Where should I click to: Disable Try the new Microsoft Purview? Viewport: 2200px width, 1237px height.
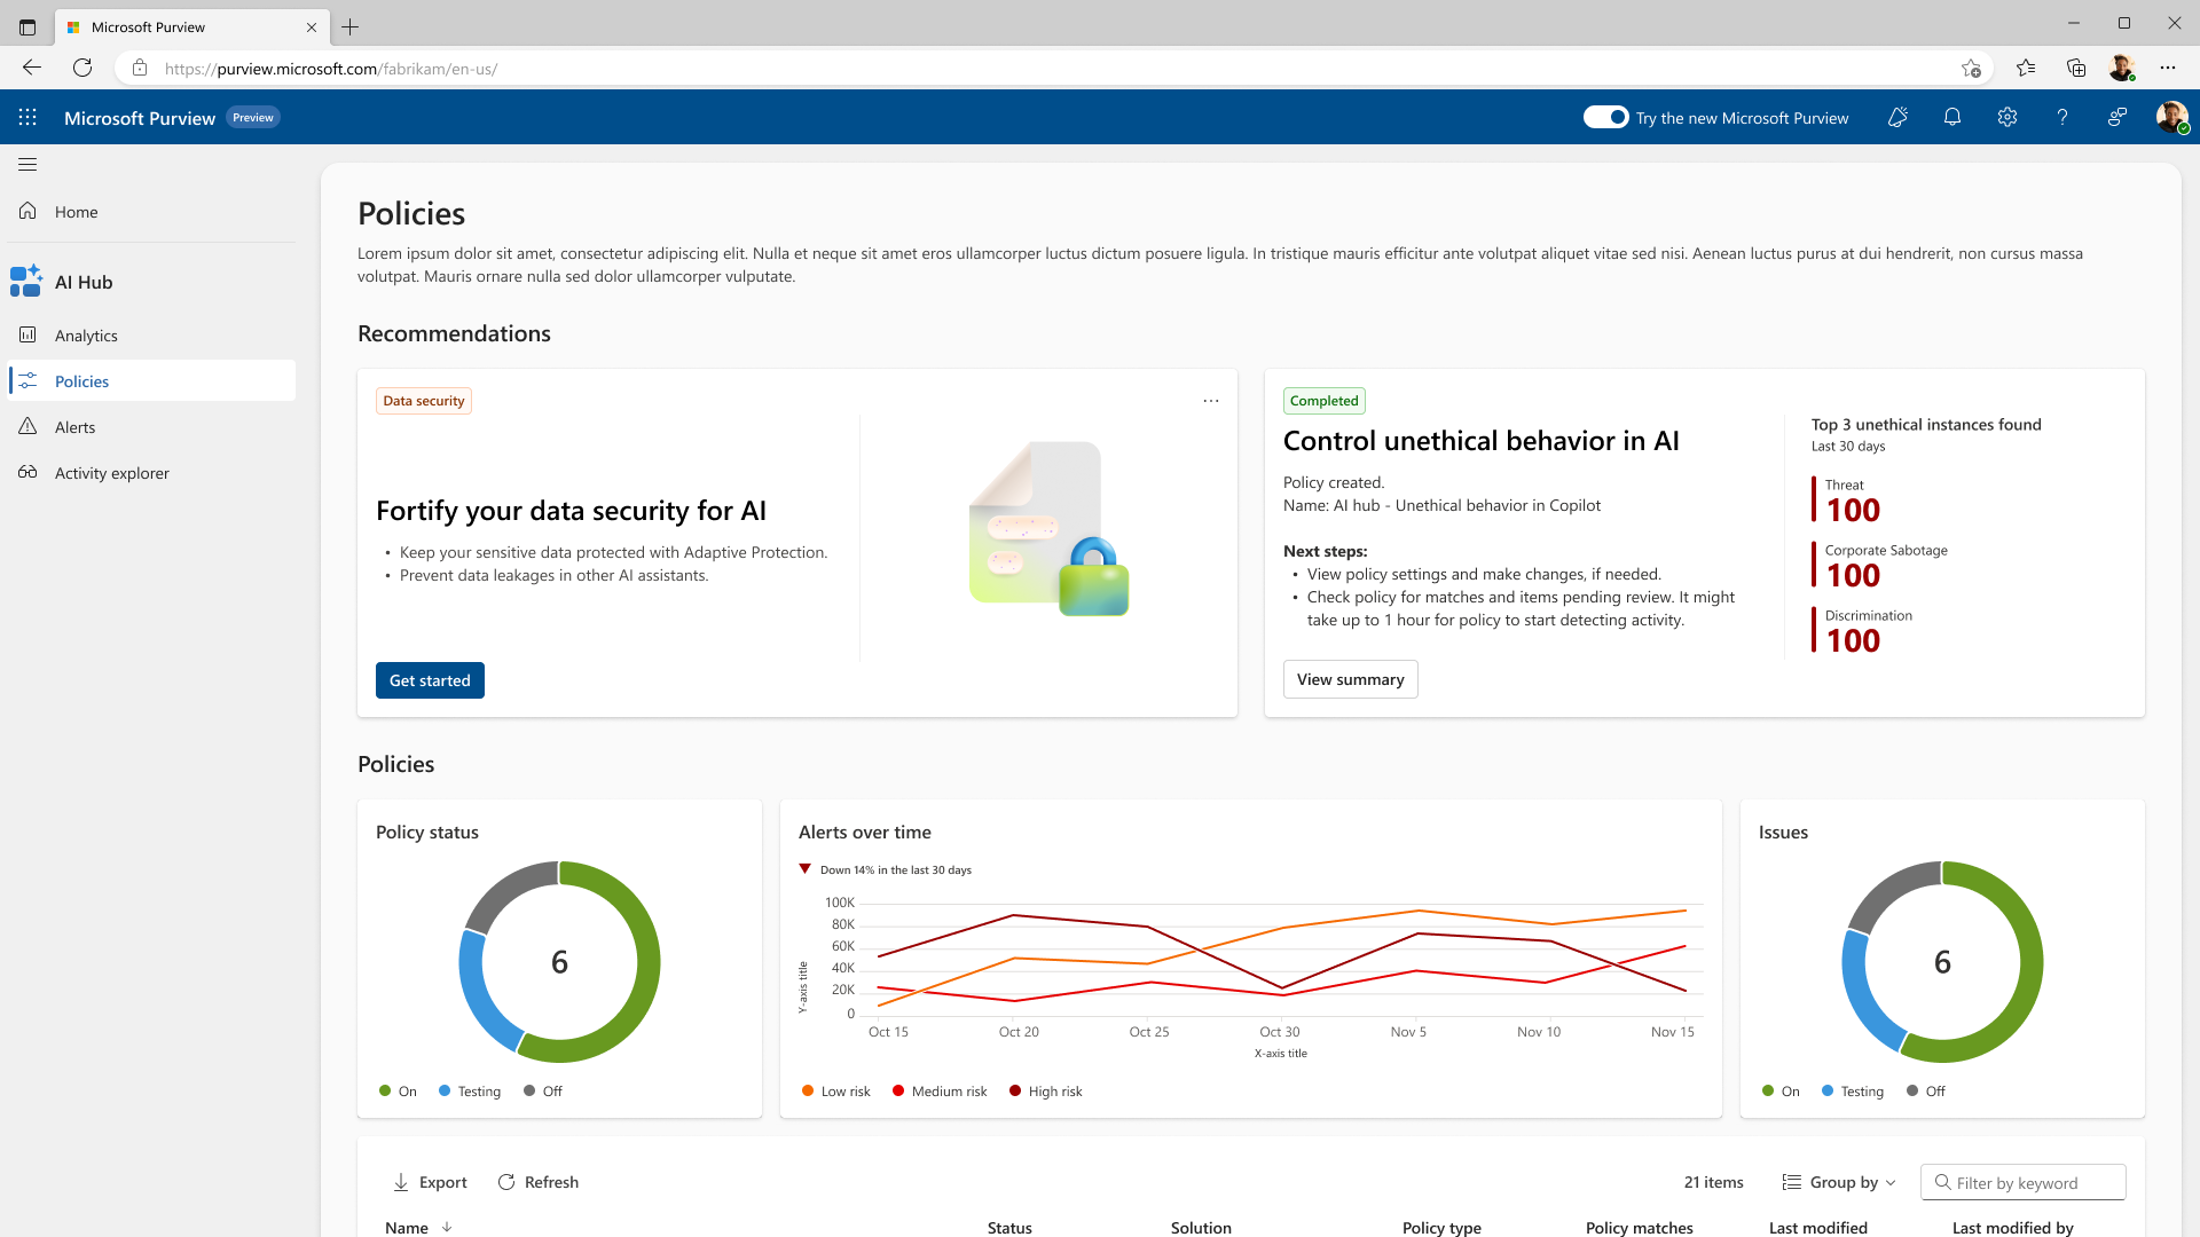tap(1605, 117)
